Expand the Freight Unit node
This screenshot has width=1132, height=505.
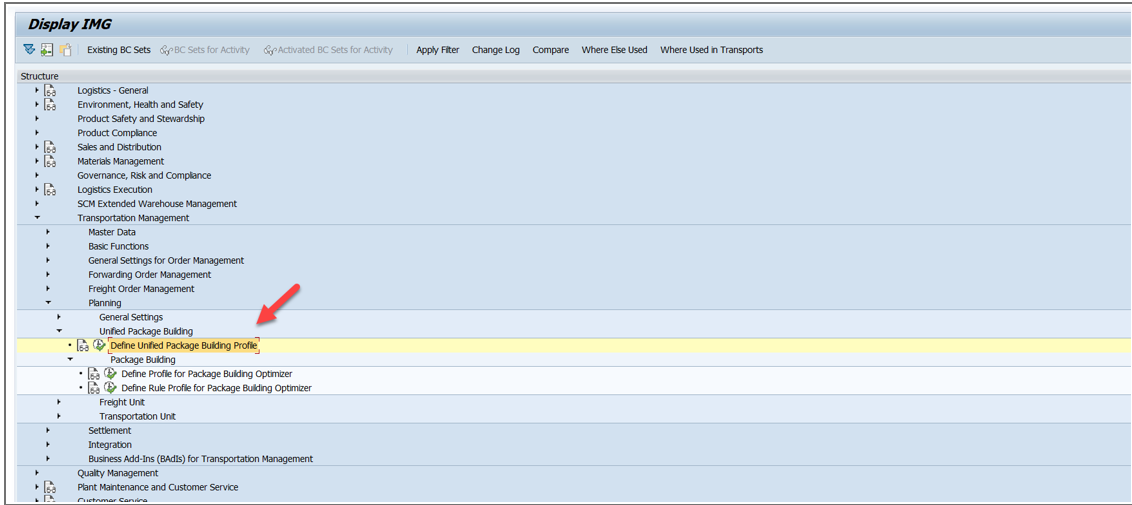point(59,402)
